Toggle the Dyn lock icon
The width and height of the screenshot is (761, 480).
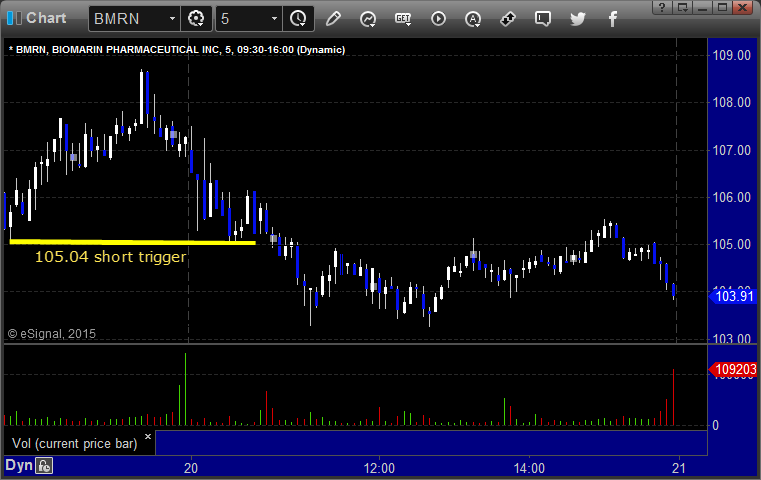[x=44, y=466]
